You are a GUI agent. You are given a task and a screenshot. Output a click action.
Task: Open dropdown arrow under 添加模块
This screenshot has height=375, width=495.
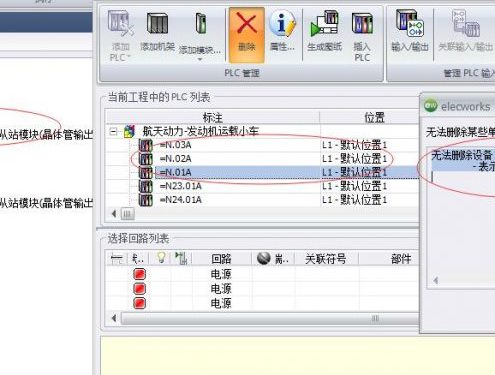pyautogui.click(x=200, y=60)
